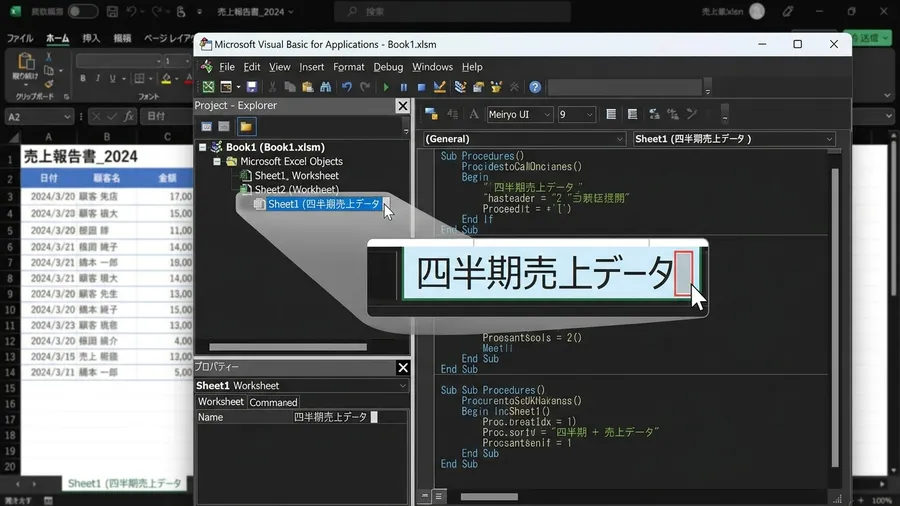Open the VBA Windows menu
The image size is (900, 506).
[x=432, y=67]
